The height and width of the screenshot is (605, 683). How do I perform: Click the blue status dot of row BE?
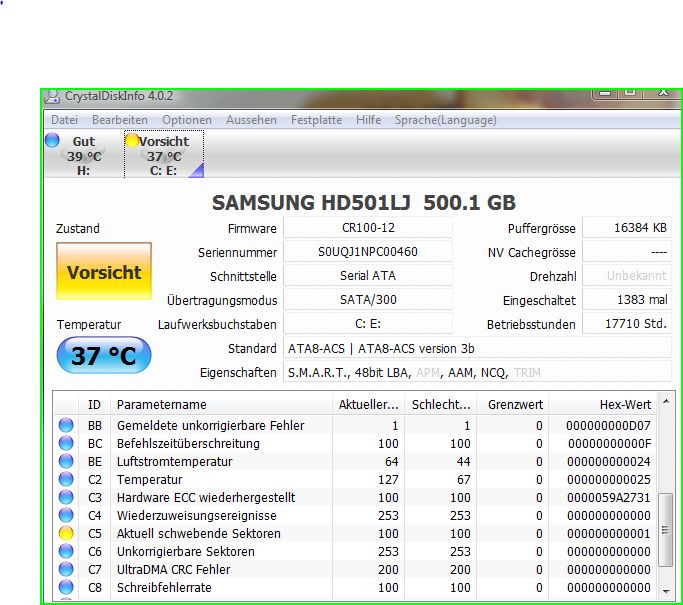pos(66,461)
